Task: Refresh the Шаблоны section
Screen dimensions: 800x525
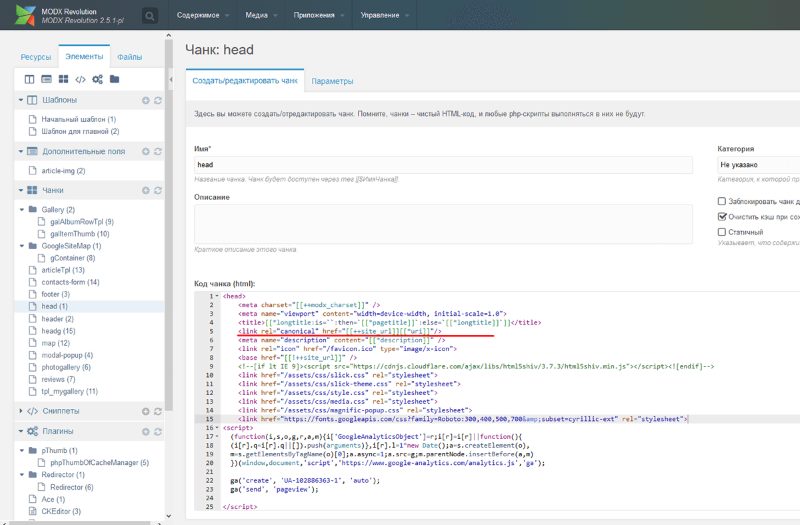Action: click(158, 101)
